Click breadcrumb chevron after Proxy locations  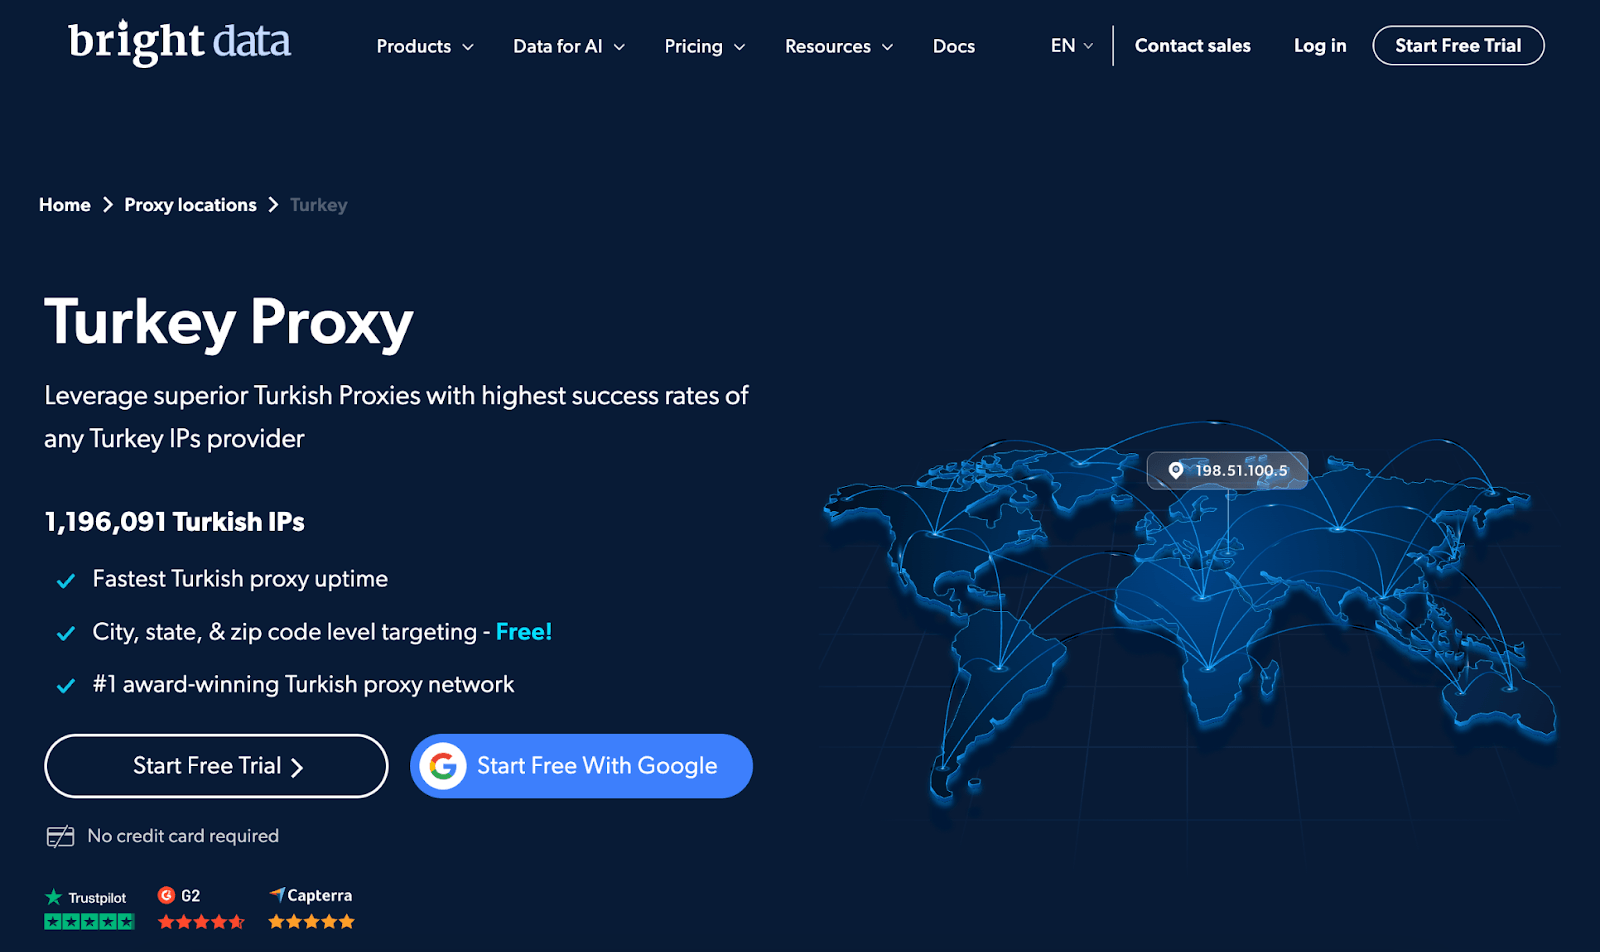click(x=273, y=205)
